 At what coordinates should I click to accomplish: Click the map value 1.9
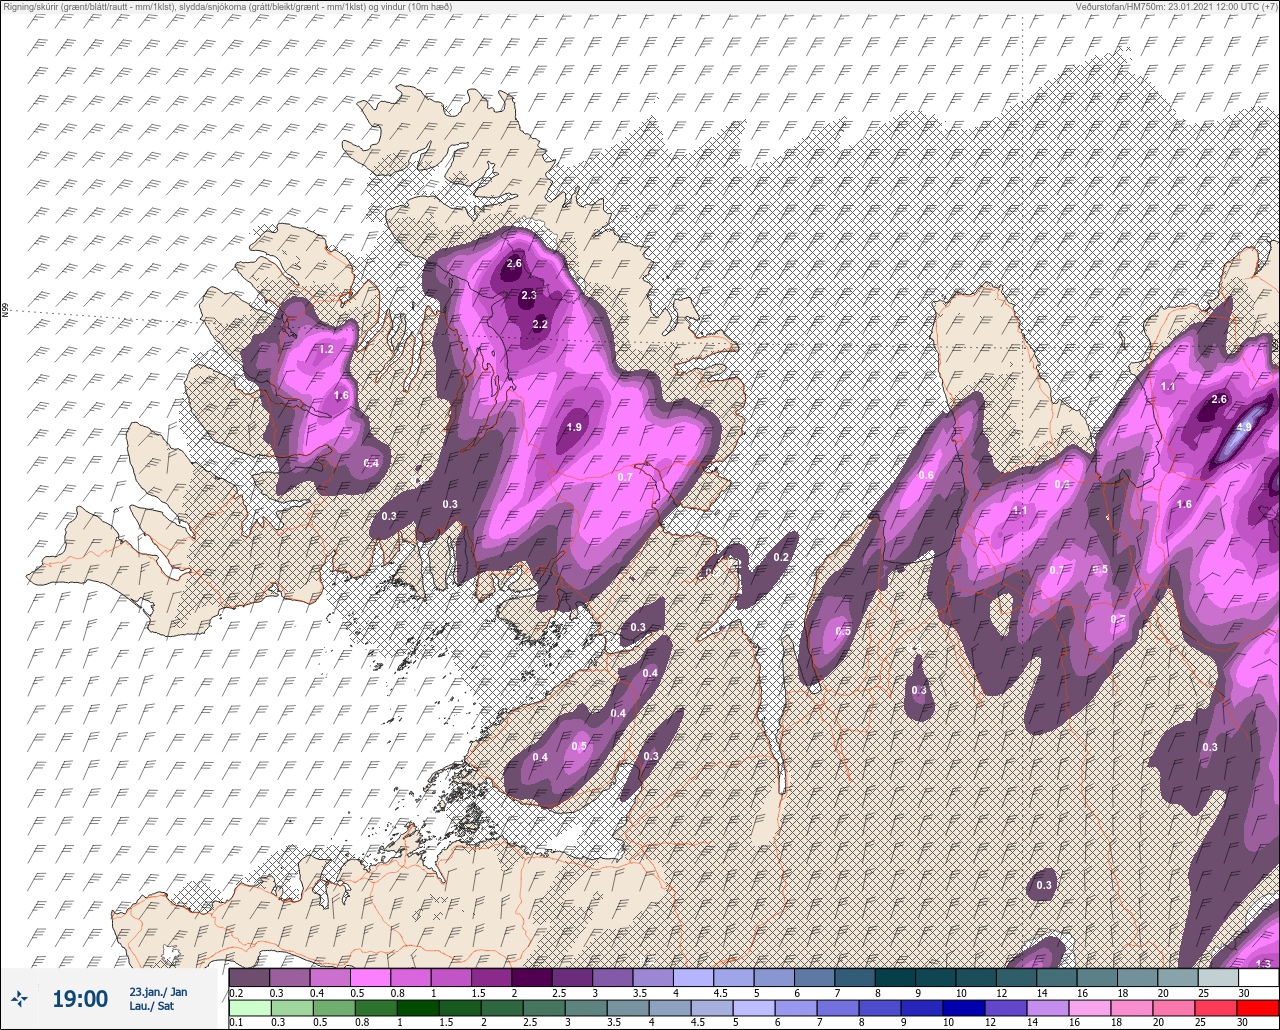(x=574, y=427)
